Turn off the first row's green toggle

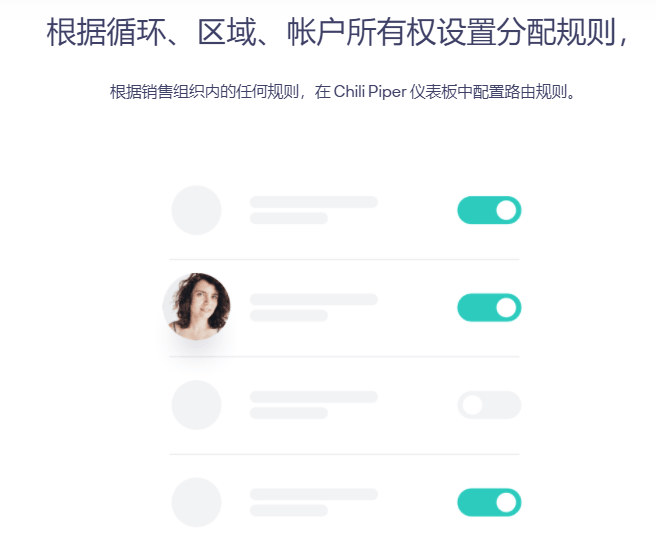click(489, 210)
